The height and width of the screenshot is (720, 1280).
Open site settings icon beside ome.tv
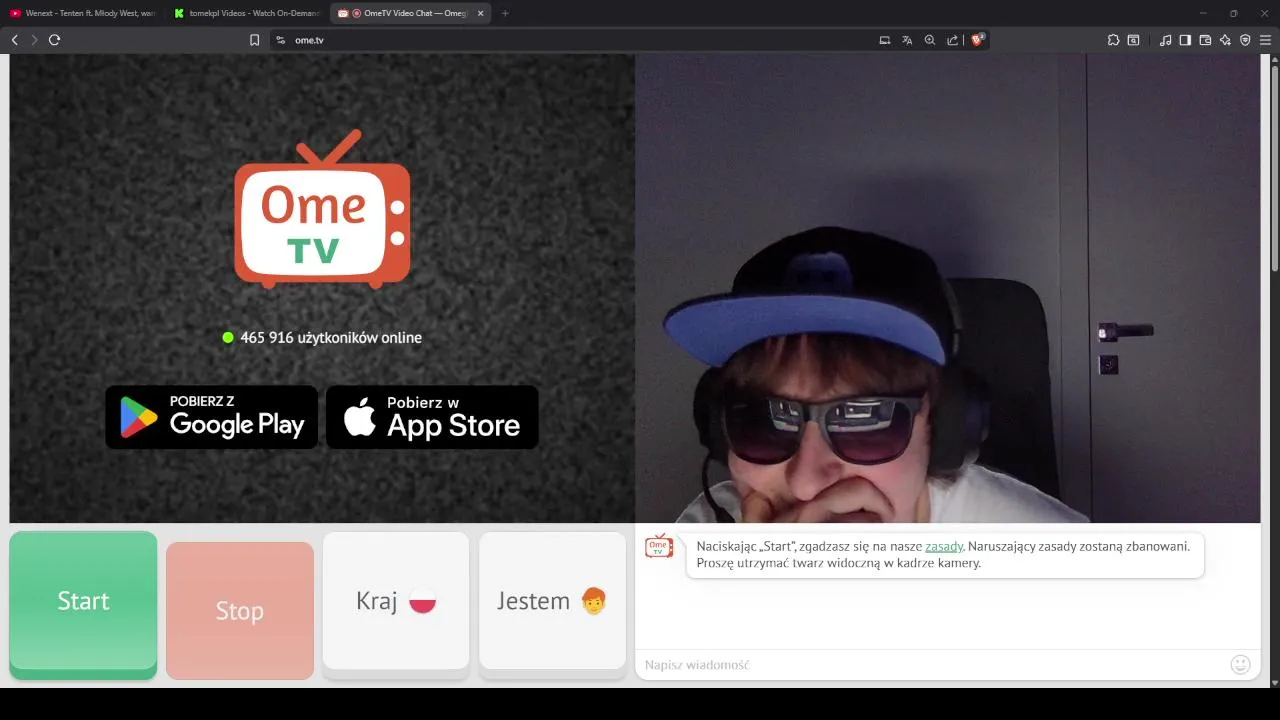pos(280,40)
